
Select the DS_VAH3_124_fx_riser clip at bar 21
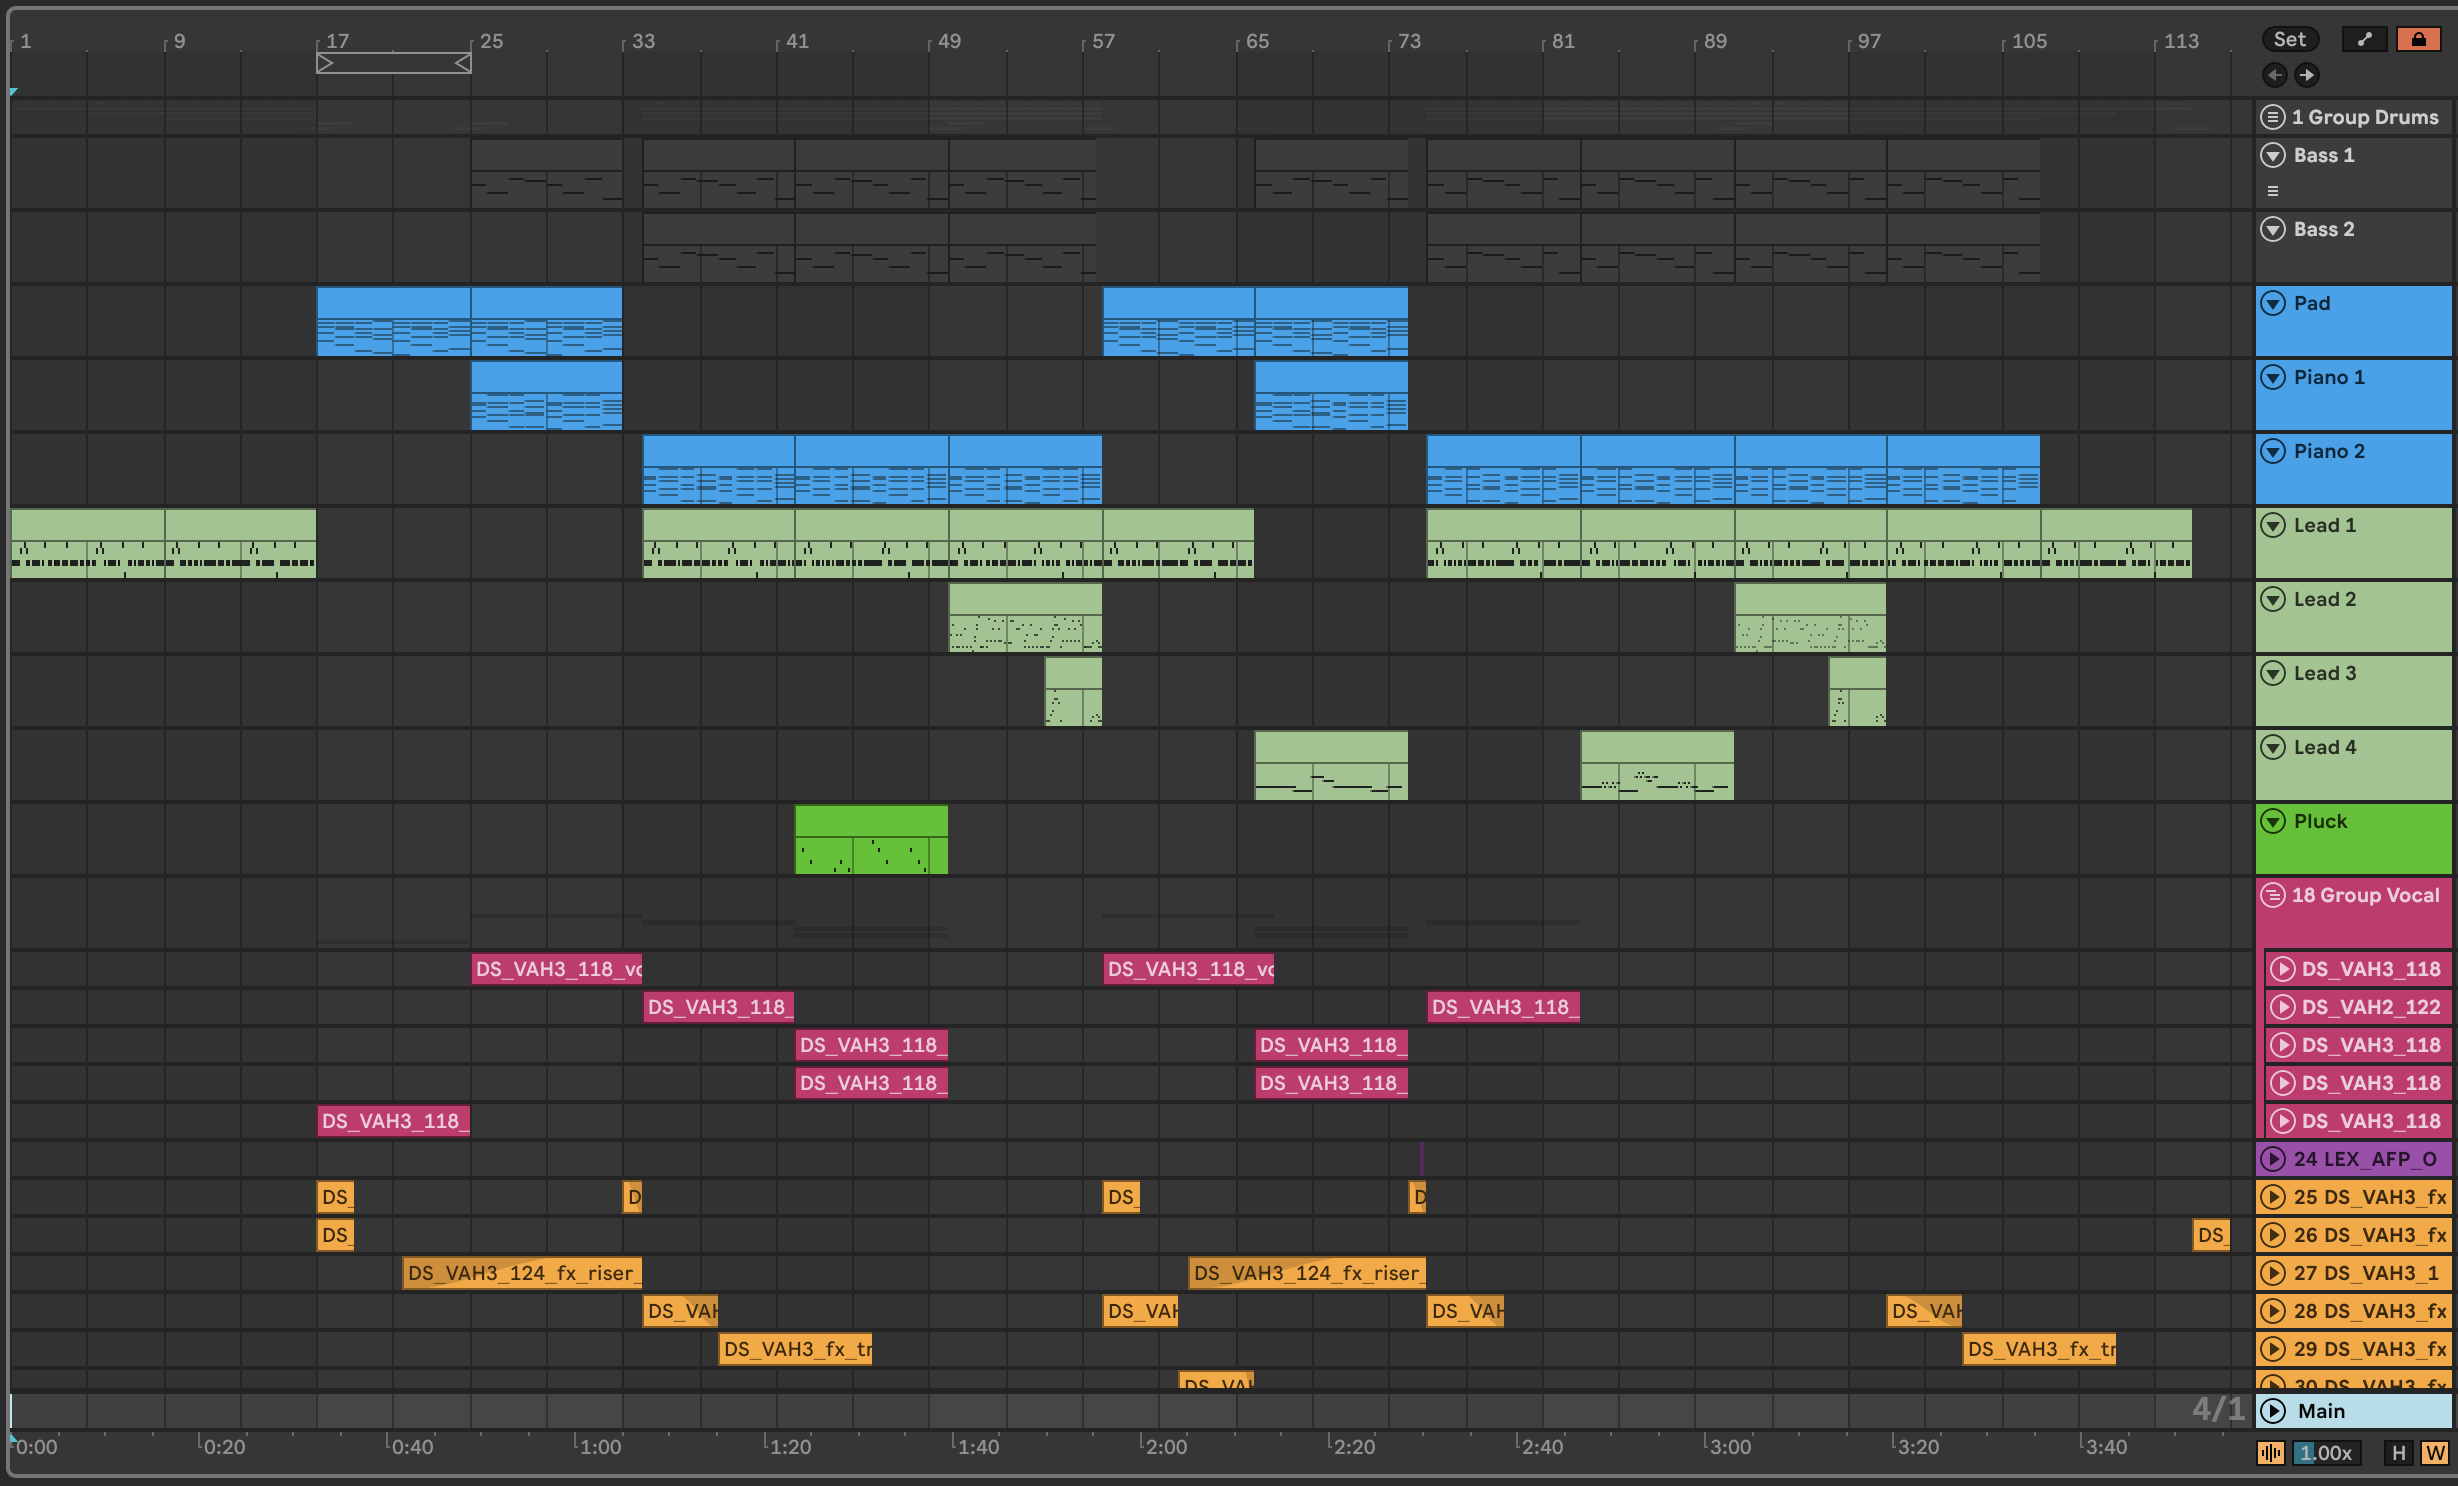coord(521,1273)
